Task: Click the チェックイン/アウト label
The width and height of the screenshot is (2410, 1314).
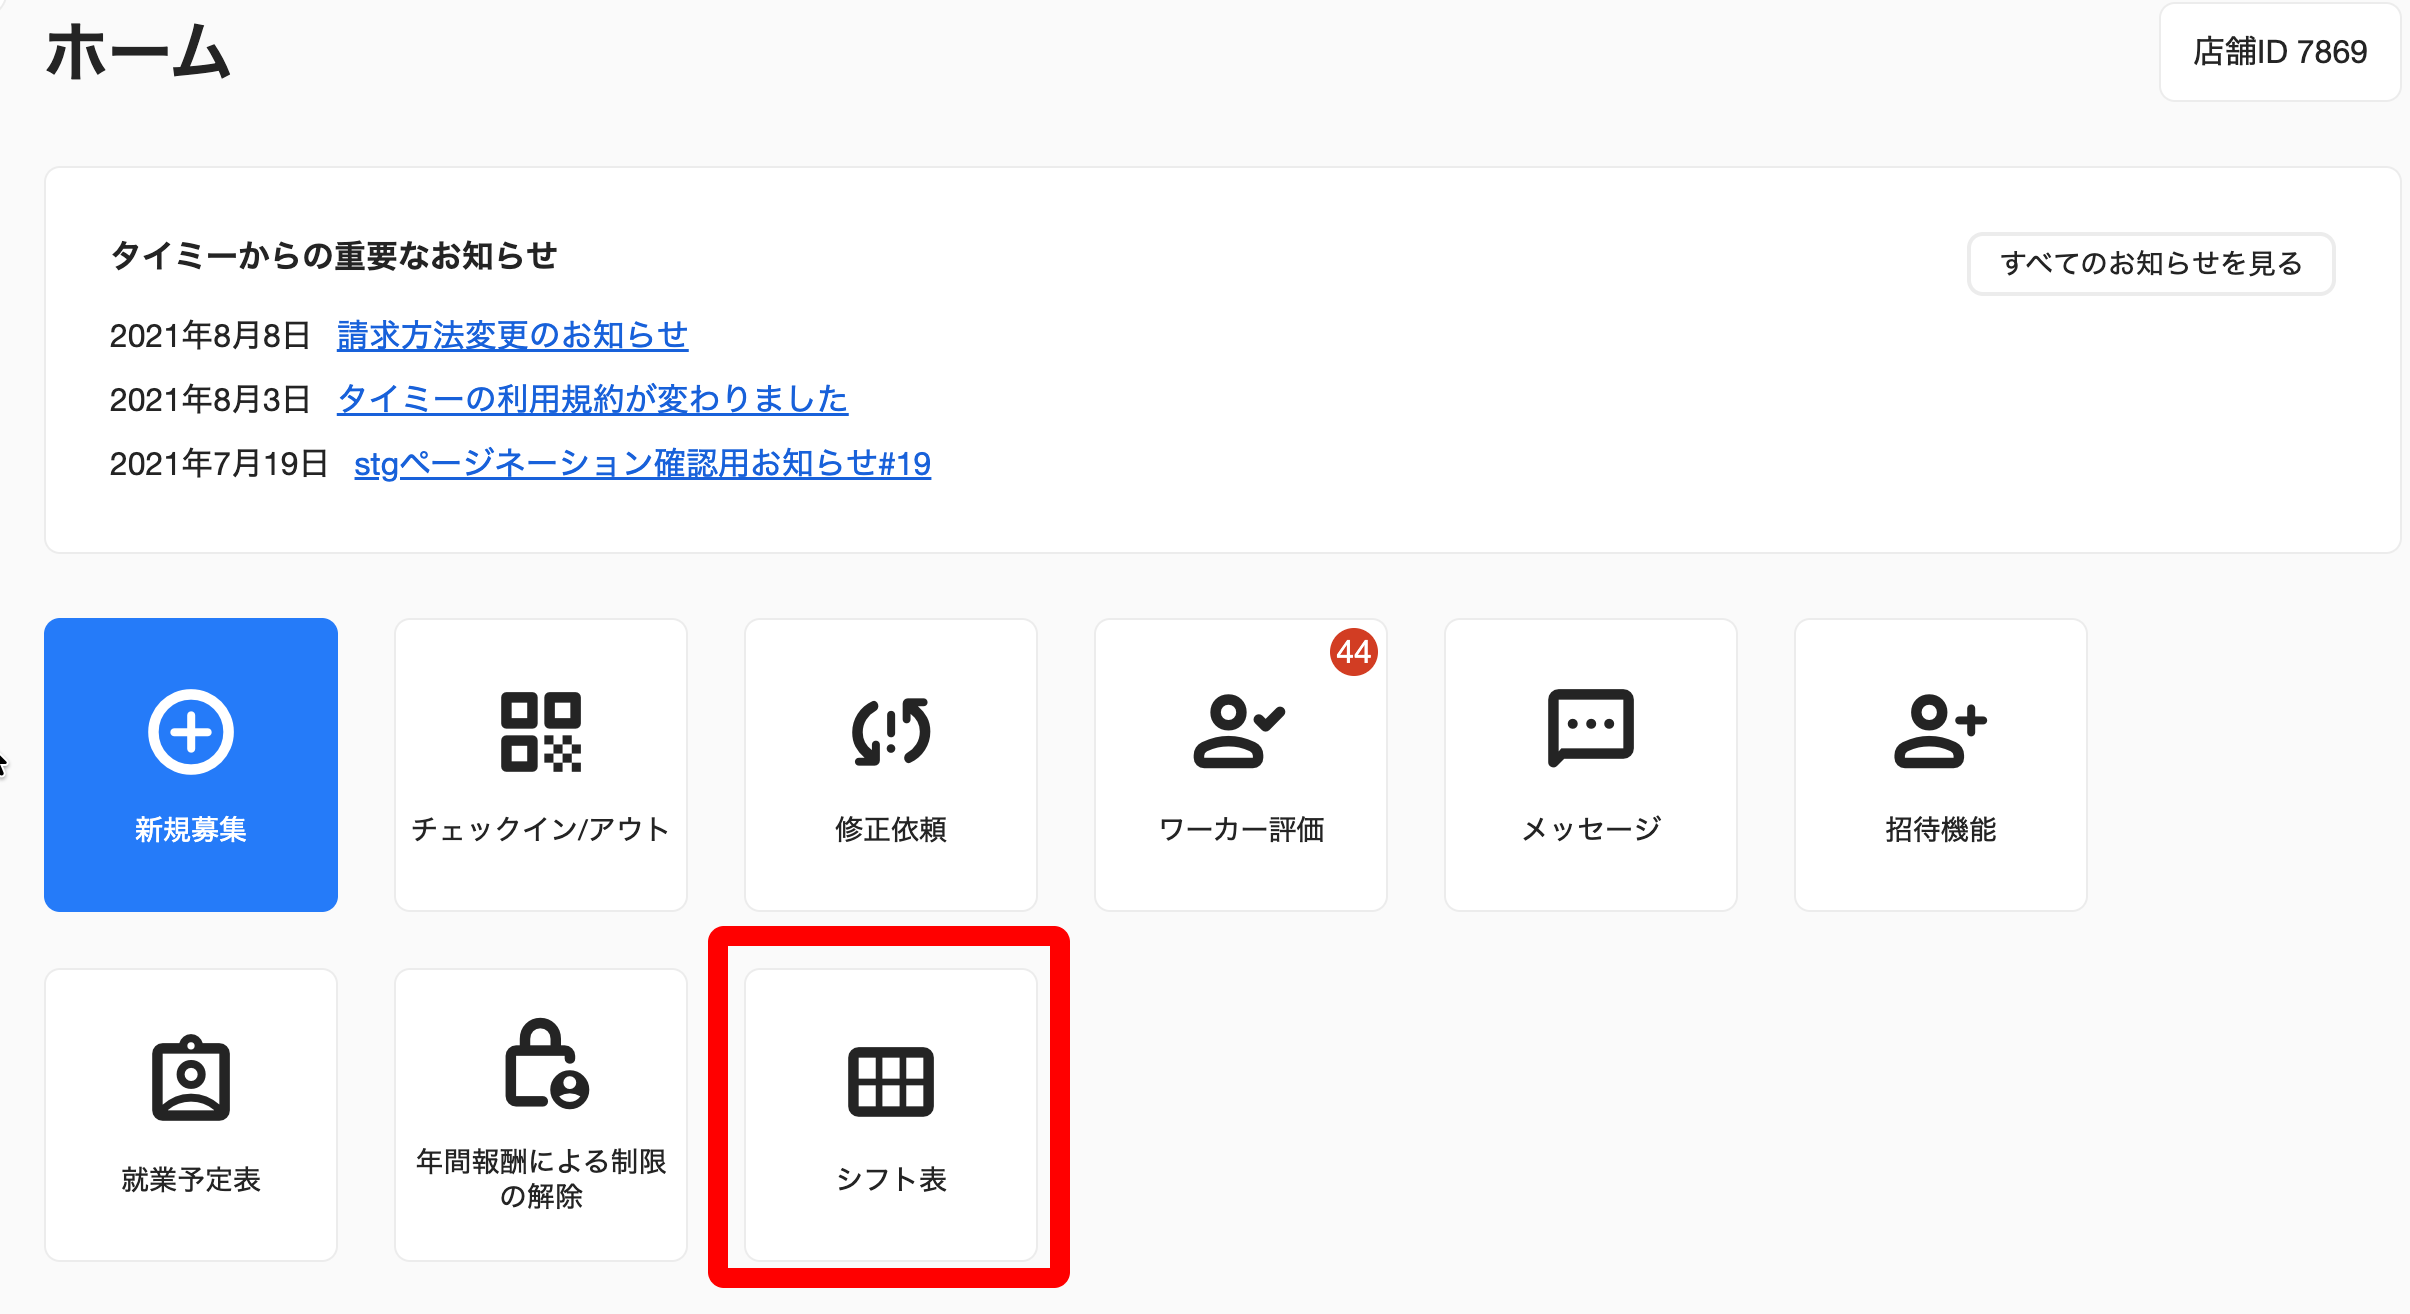Action: (x=541, y=830)
